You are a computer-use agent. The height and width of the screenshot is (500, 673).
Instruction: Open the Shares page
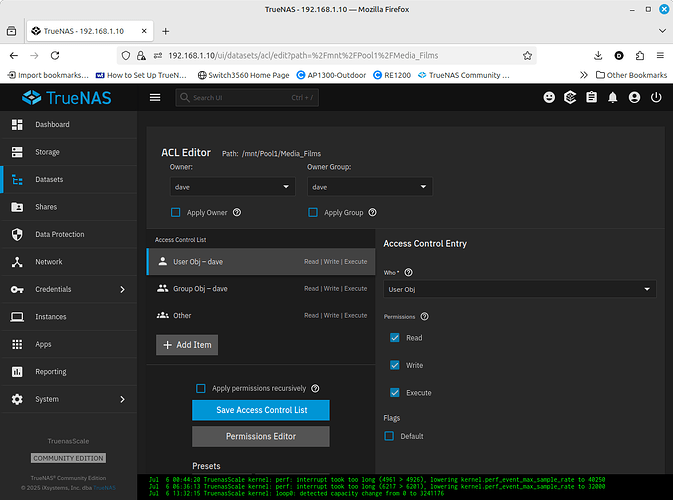[69, 207]
